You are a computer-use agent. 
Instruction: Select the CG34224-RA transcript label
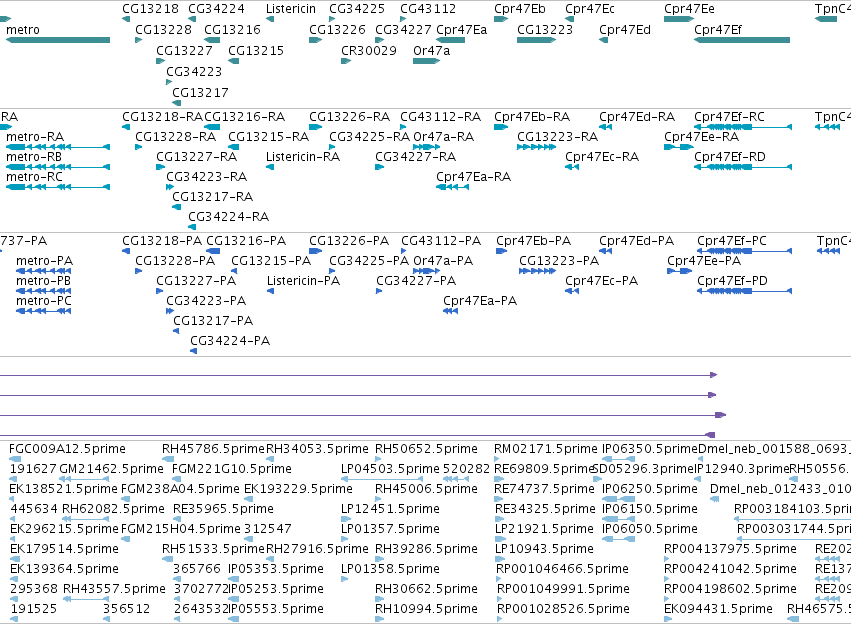pos(229,217)
